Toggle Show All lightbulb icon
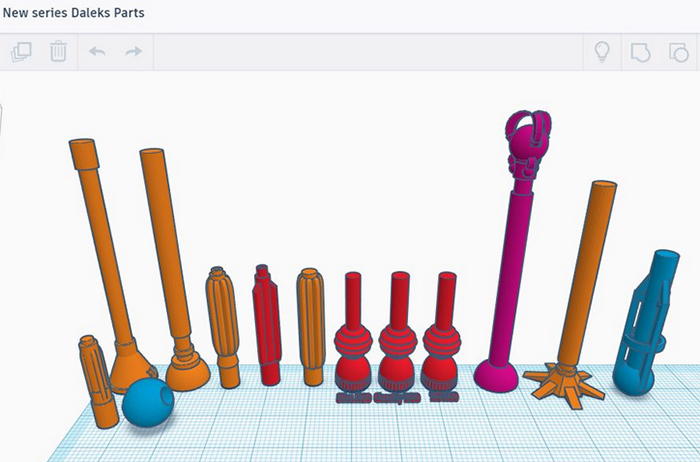Screen dimensions: 700x462 pyautogui.click(x=602, y=52)
